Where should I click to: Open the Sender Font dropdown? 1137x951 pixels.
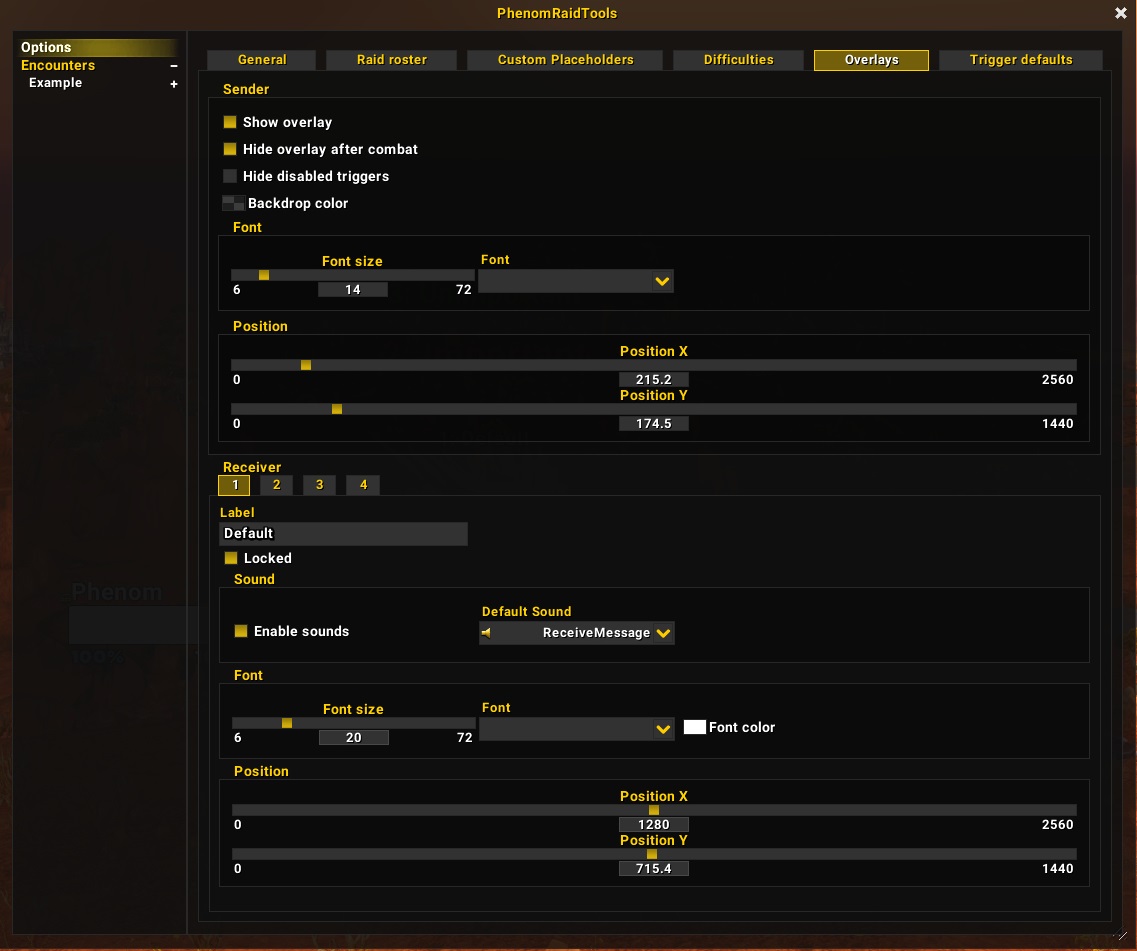click(576, 281)
